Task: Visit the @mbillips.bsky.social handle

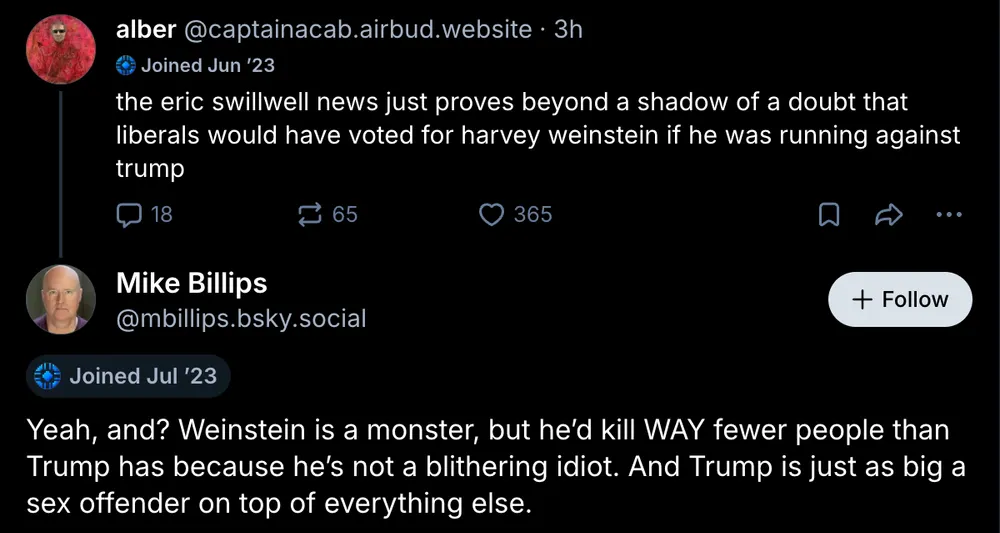Action: 241,318
